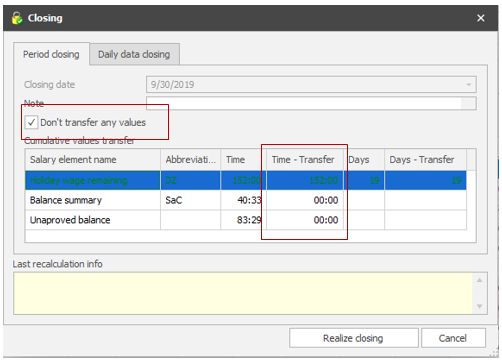502x361 pixels.
Task: Click the recalculation info scroll up arrow
Action: (x=480, y=280)
